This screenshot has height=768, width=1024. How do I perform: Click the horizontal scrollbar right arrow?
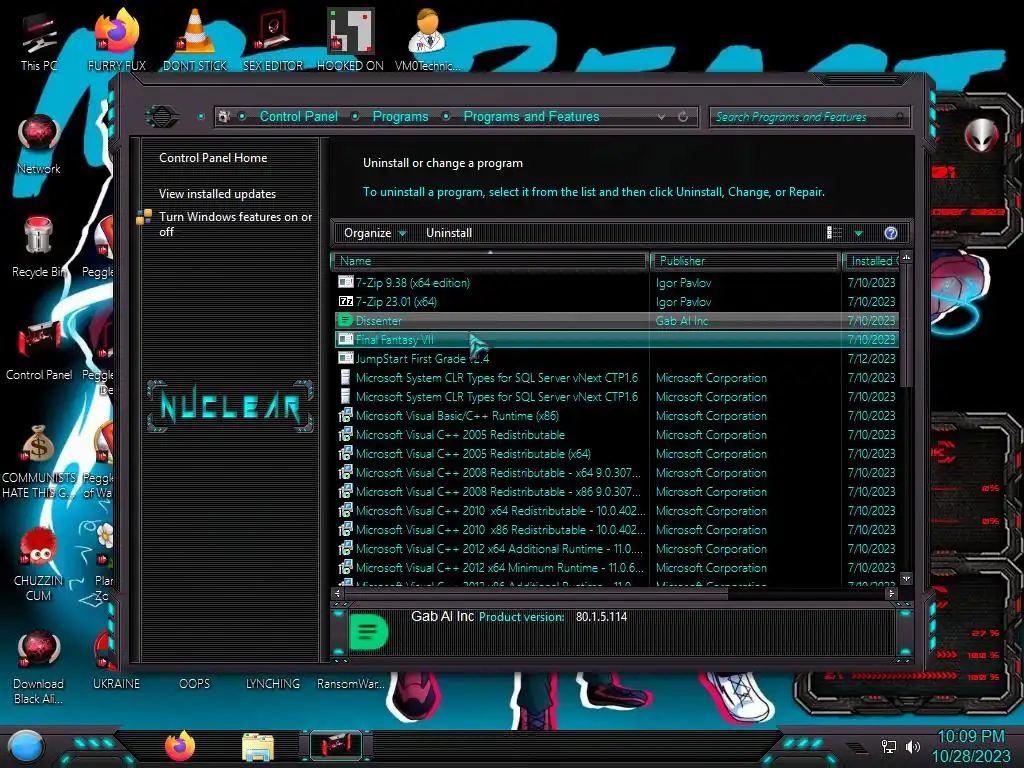point(891,594)
